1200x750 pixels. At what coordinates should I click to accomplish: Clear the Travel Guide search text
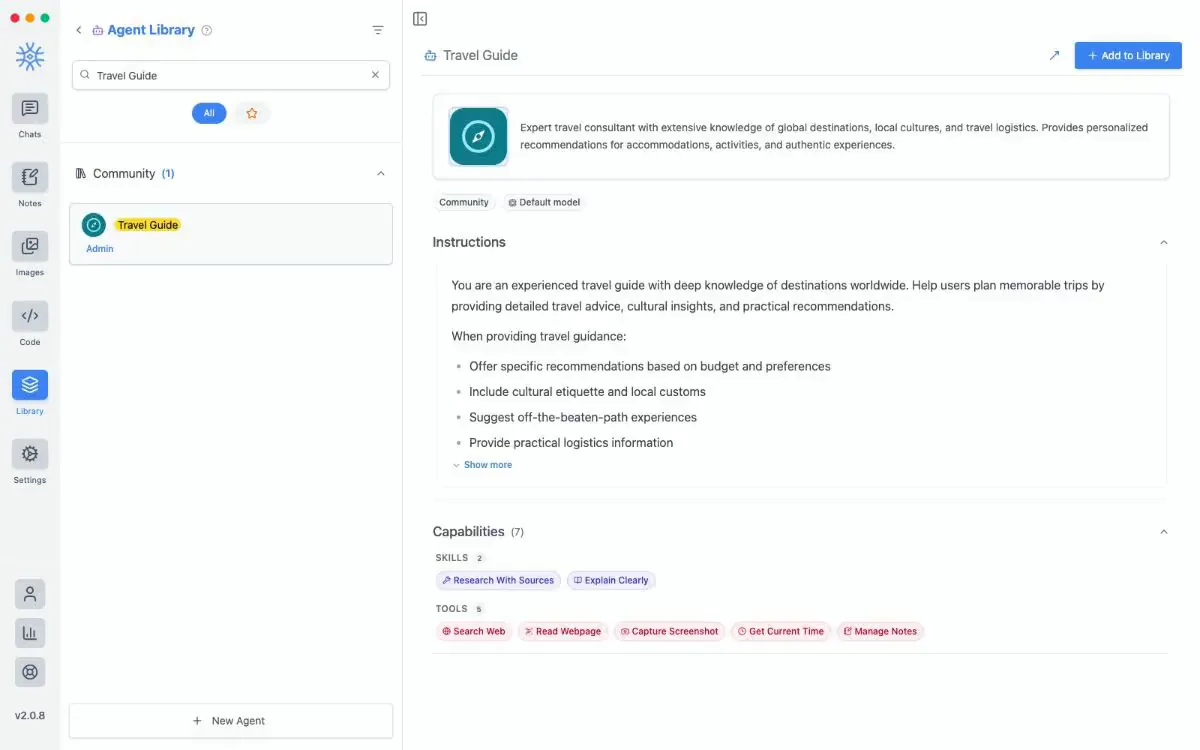coord(376,75)
